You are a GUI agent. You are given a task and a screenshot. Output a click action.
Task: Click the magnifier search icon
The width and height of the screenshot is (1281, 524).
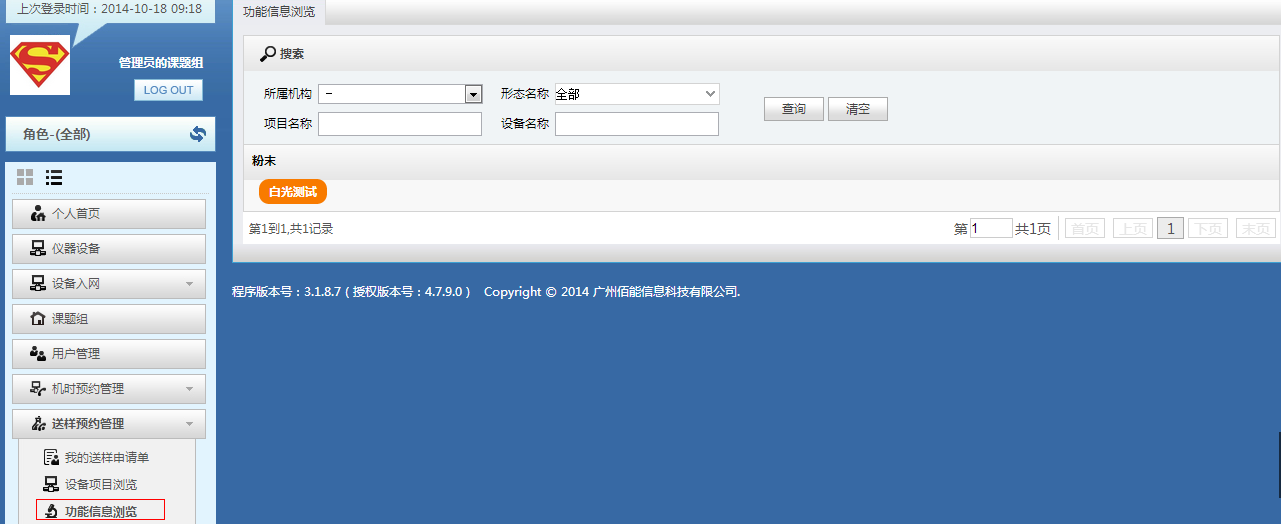pyautogui.click(x=268, y=54)
